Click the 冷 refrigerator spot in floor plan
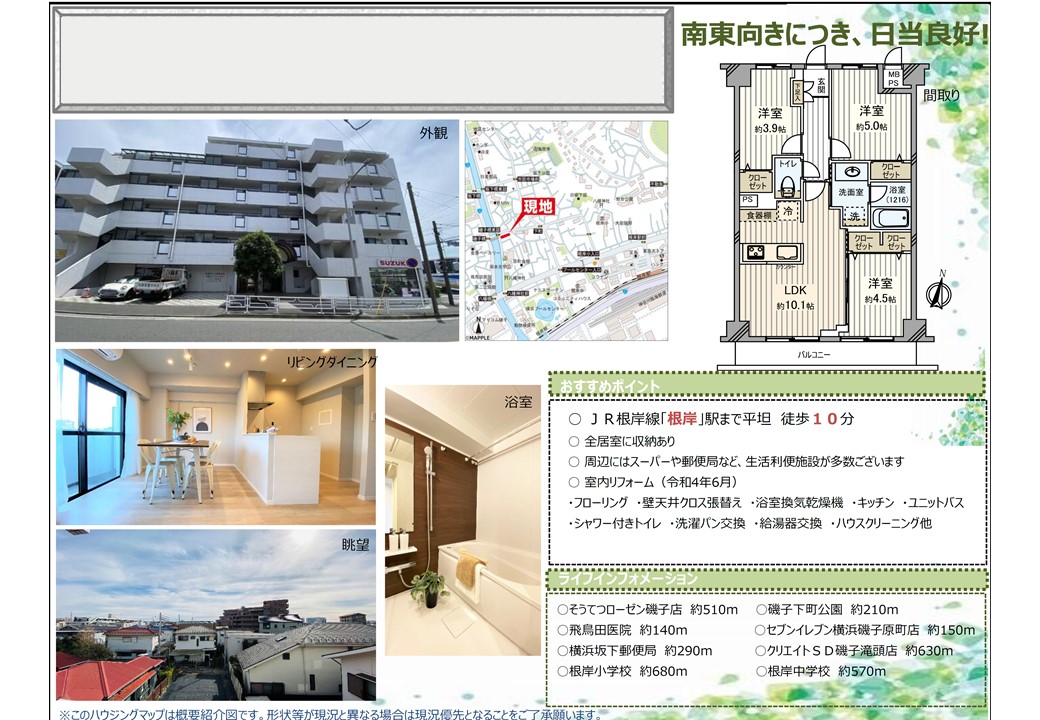 789,212
